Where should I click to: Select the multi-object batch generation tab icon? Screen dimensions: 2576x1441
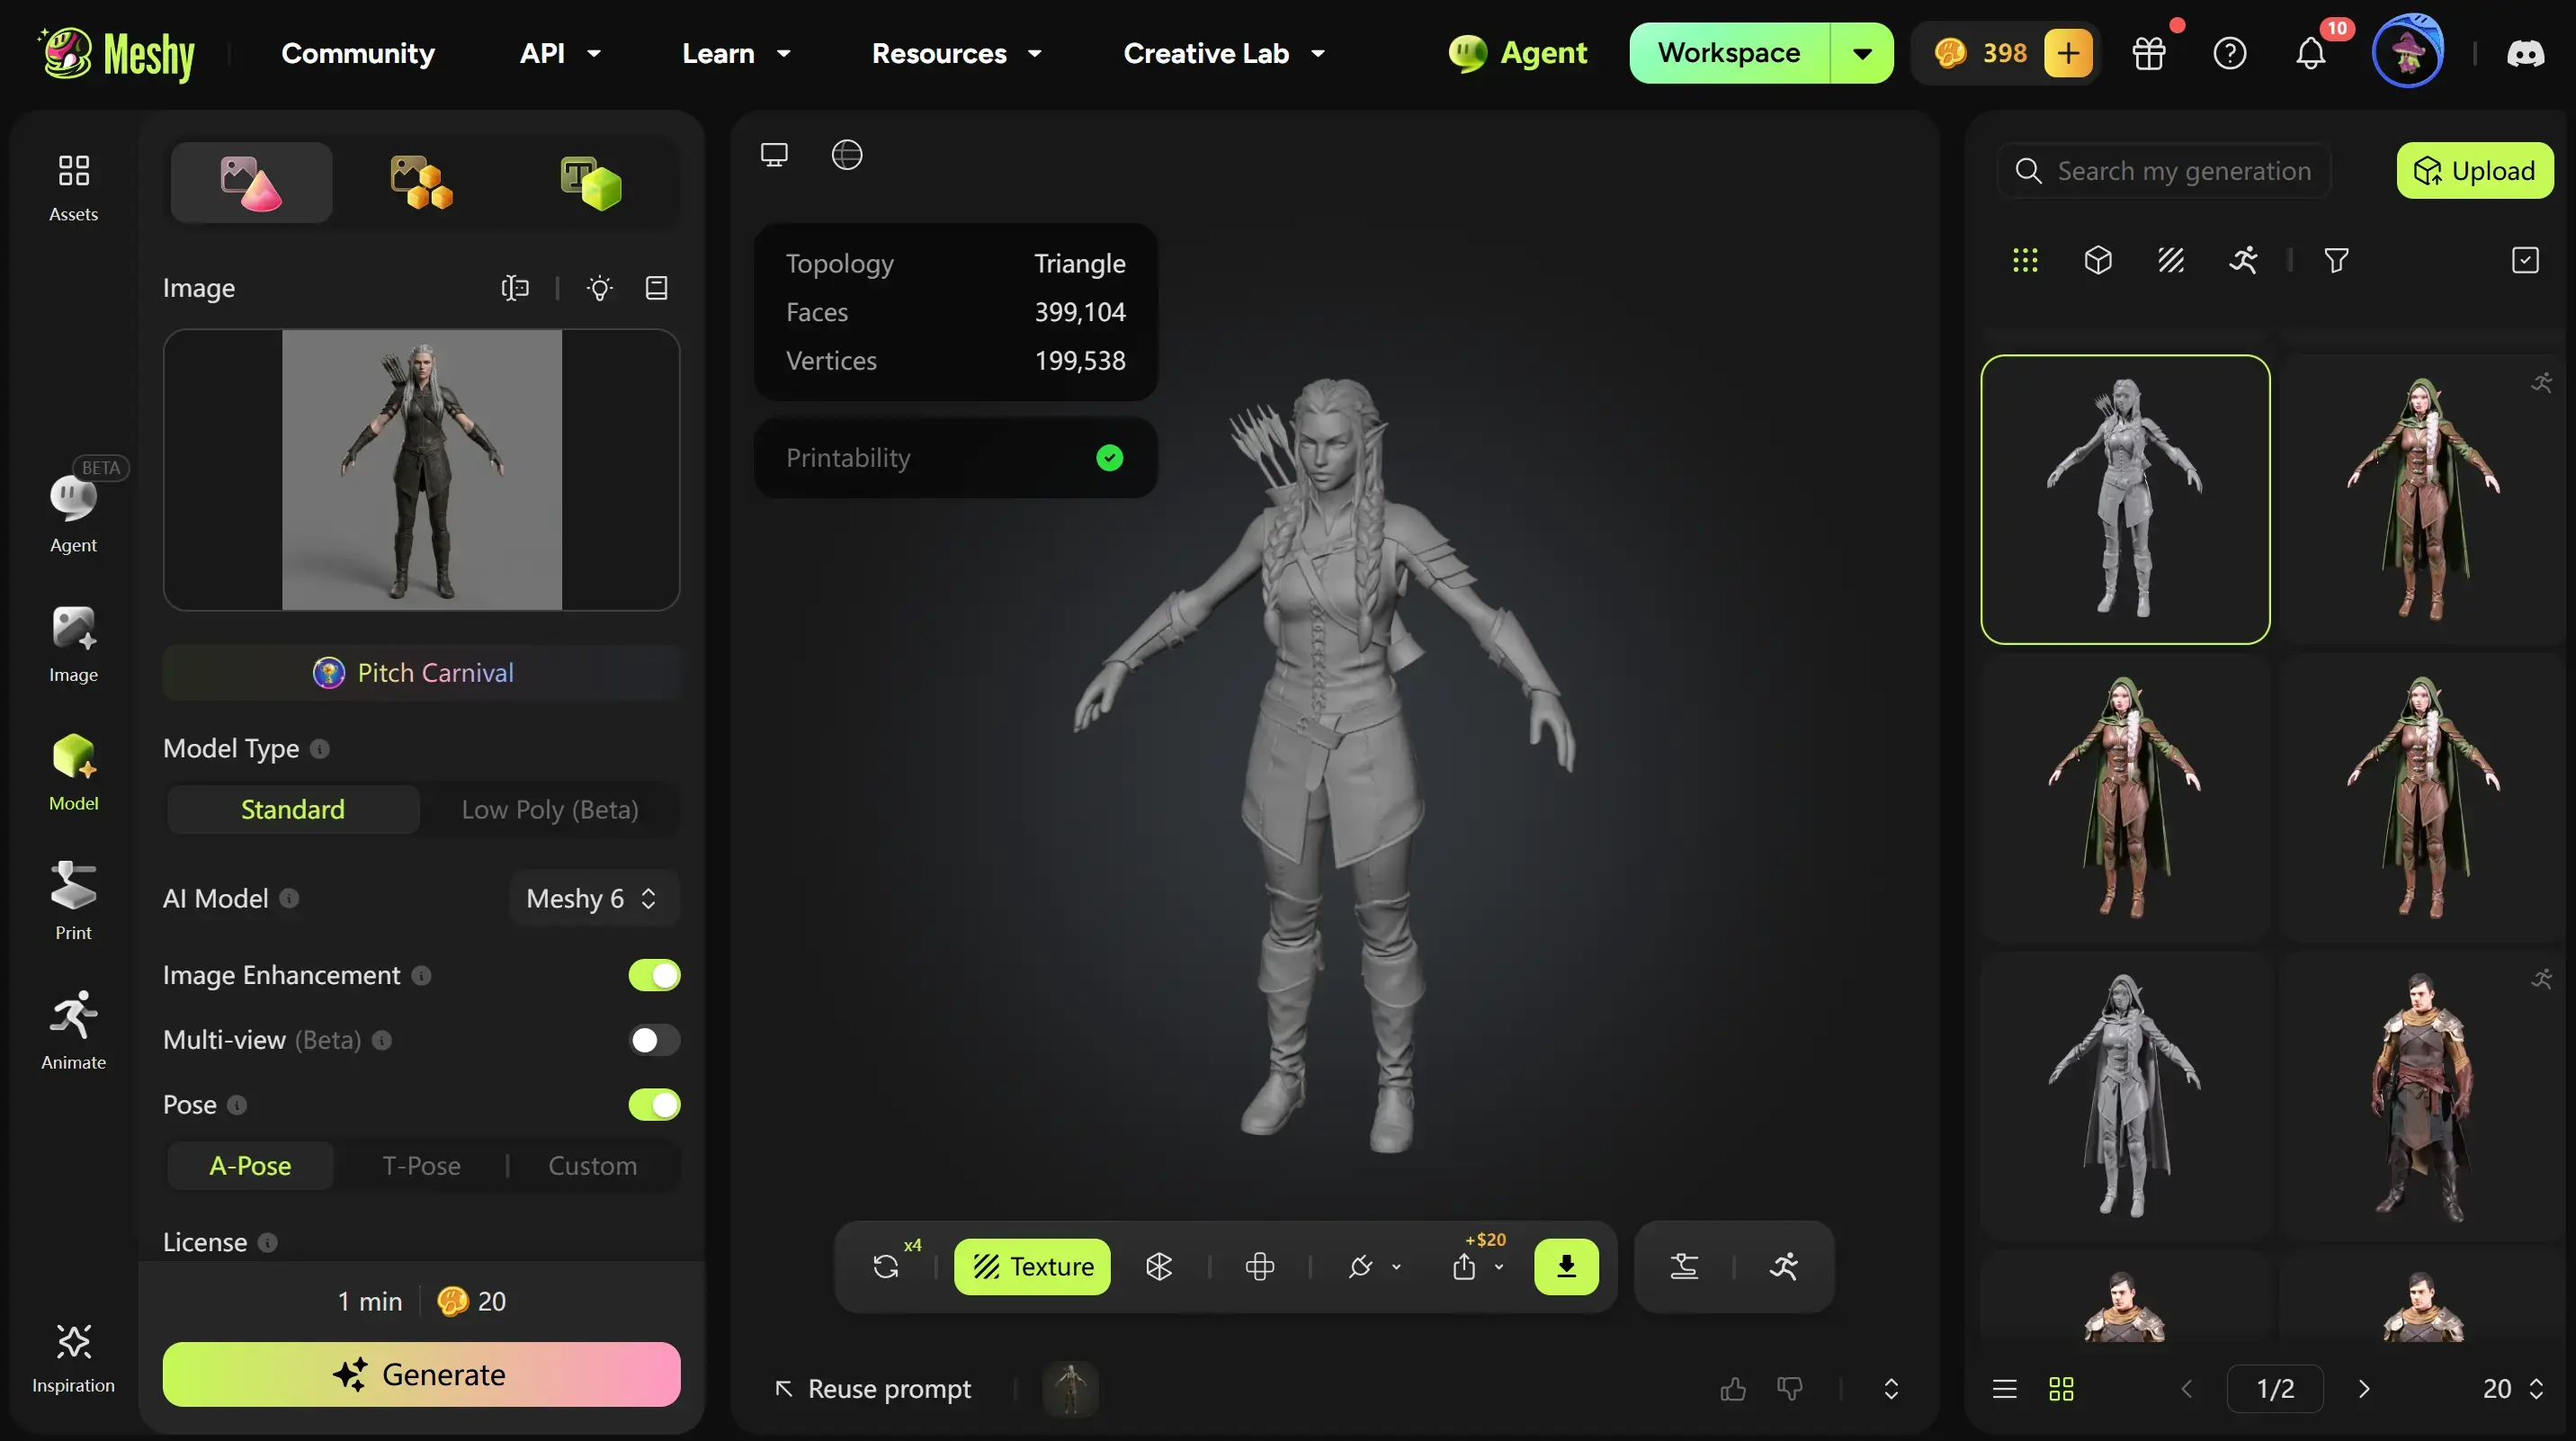[x=421, y=183]
